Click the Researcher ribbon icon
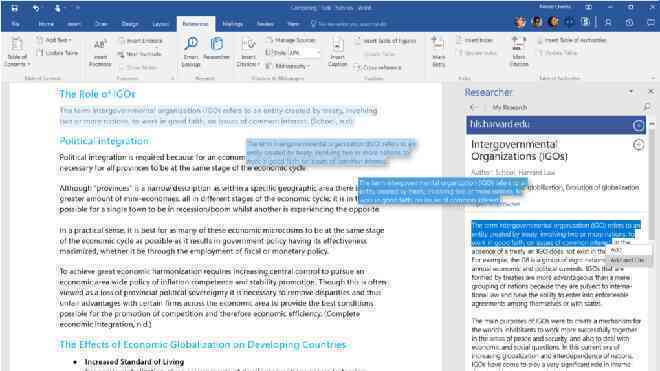The height and width of the screenshot is (371, 660). pyautogui.click(x=217, y=48)
